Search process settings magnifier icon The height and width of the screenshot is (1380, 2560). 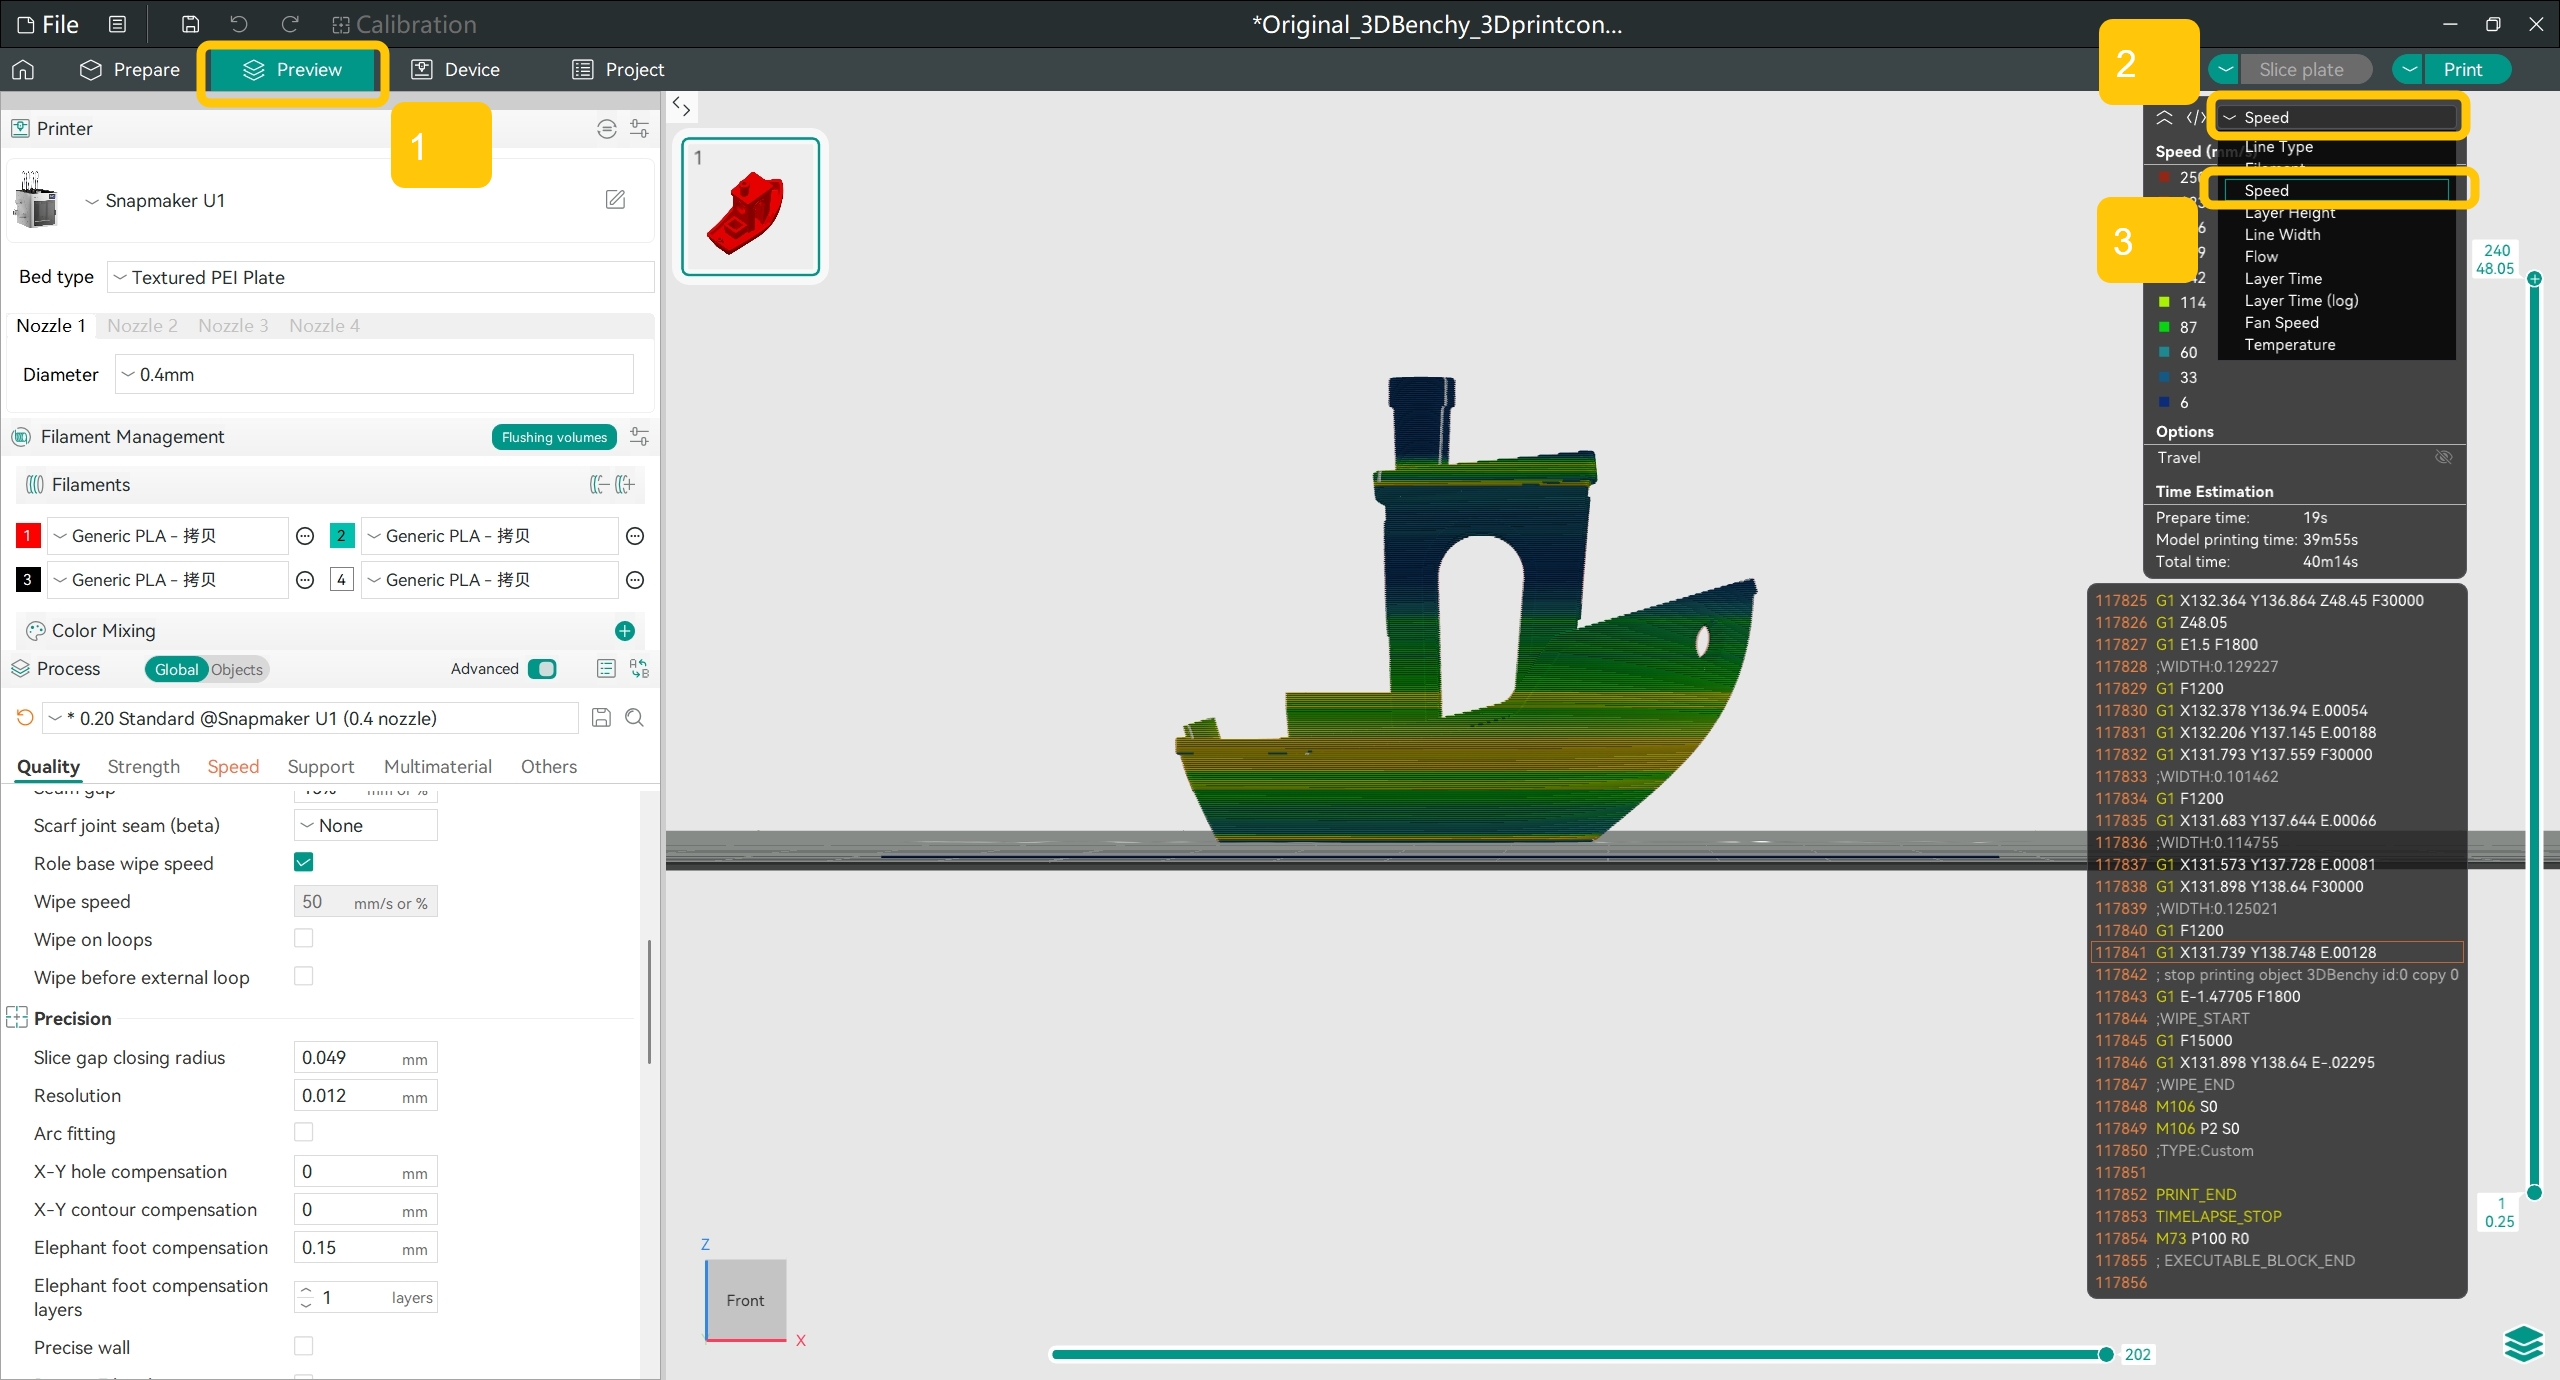click(634, 718)
